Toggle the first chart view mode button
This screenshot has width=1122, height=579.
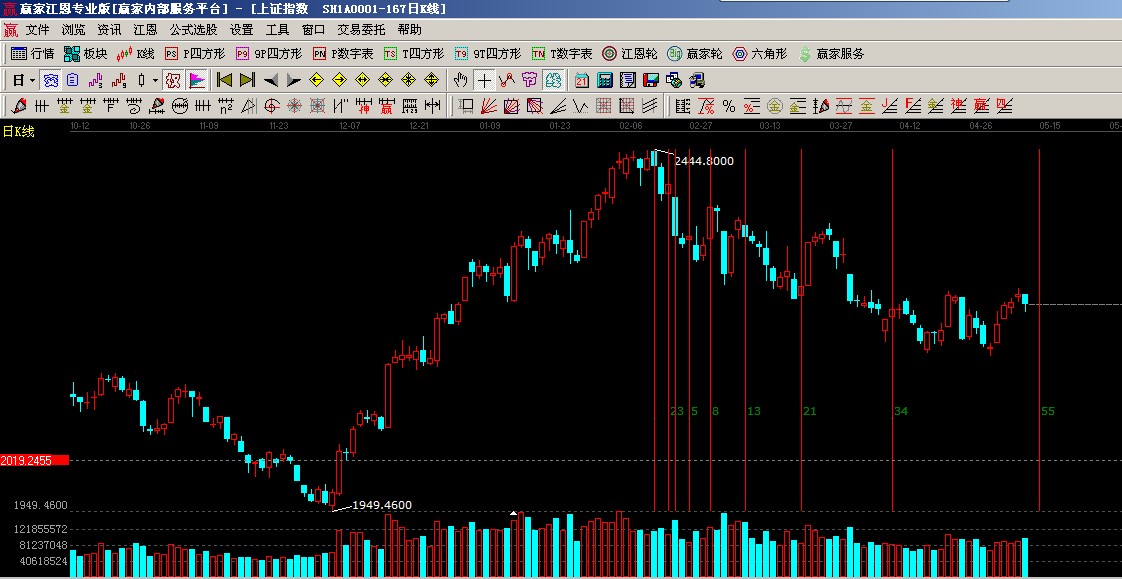[50, 80]
